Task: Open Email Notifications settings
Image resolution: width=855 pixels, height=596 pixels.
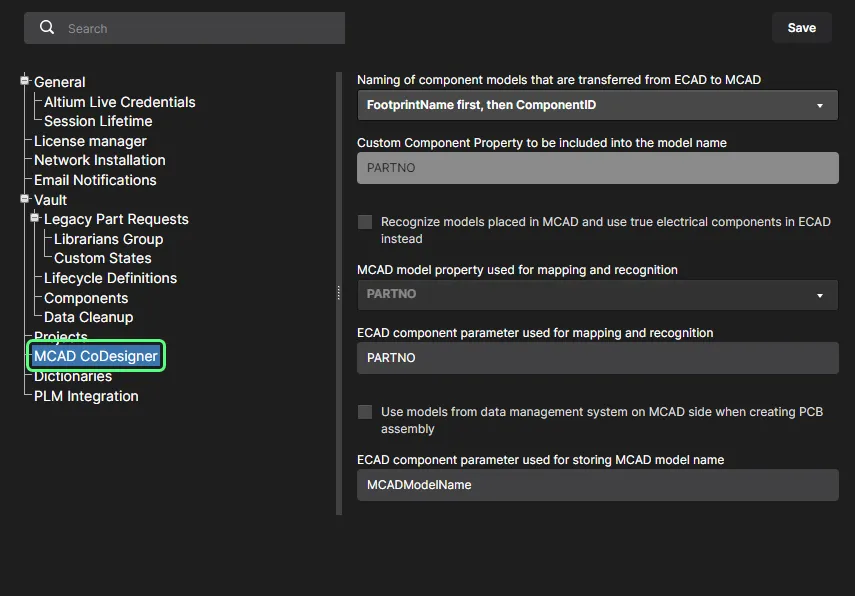Action: pyautogui.click(x=95, y=180)
